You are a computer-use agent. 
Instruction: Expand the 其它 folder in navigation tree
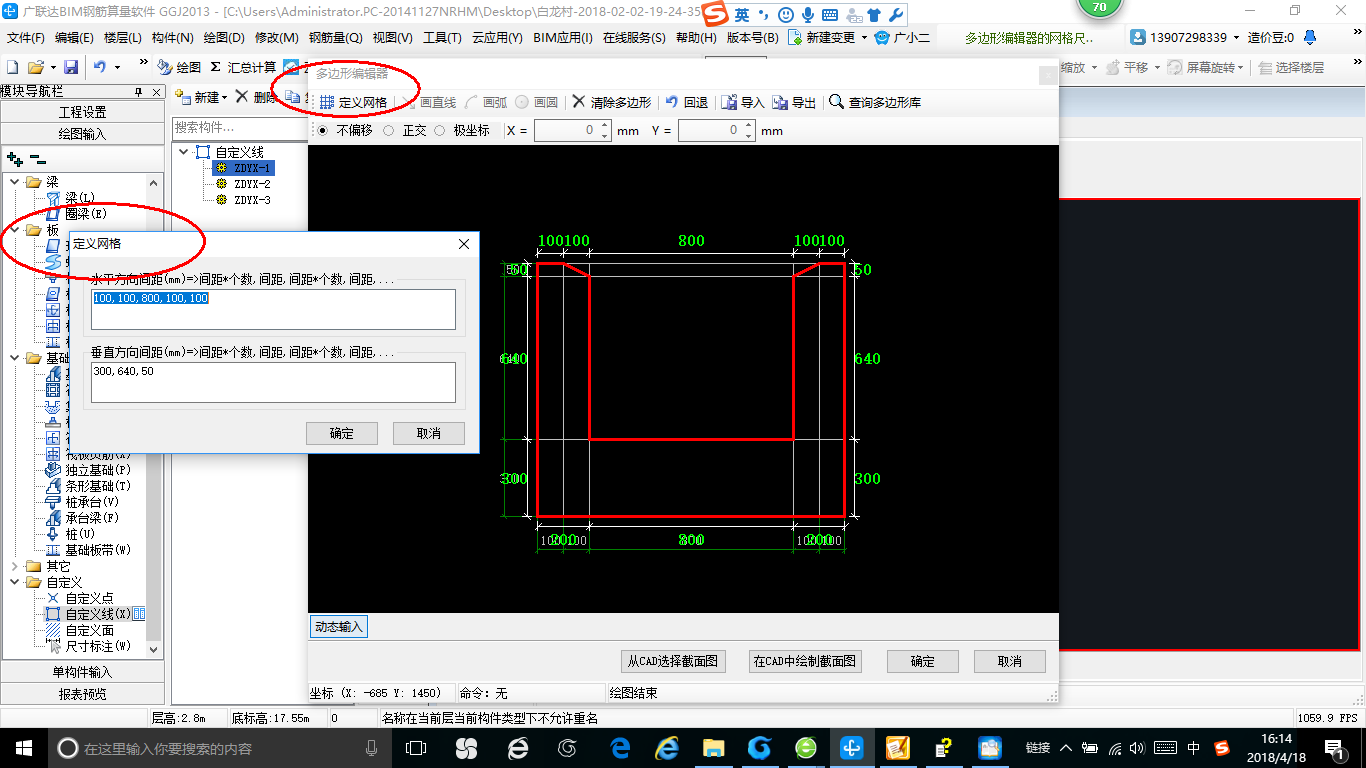[15, 566]
